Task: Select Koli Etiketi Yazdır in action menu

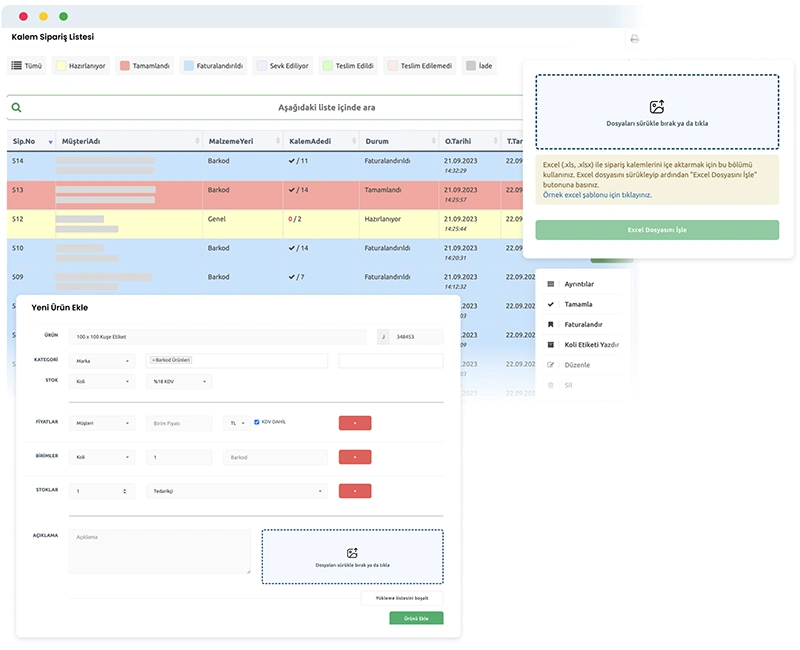Action: click(591, 345)
